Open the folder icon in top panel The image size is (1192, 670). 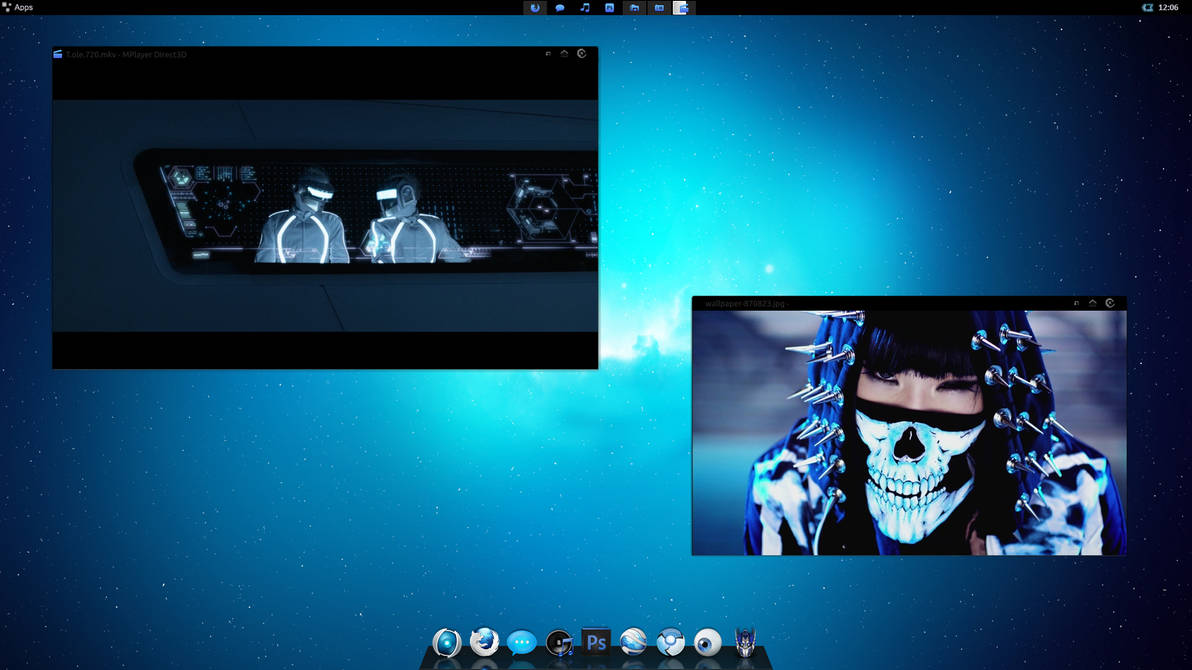tap(634, 8)
